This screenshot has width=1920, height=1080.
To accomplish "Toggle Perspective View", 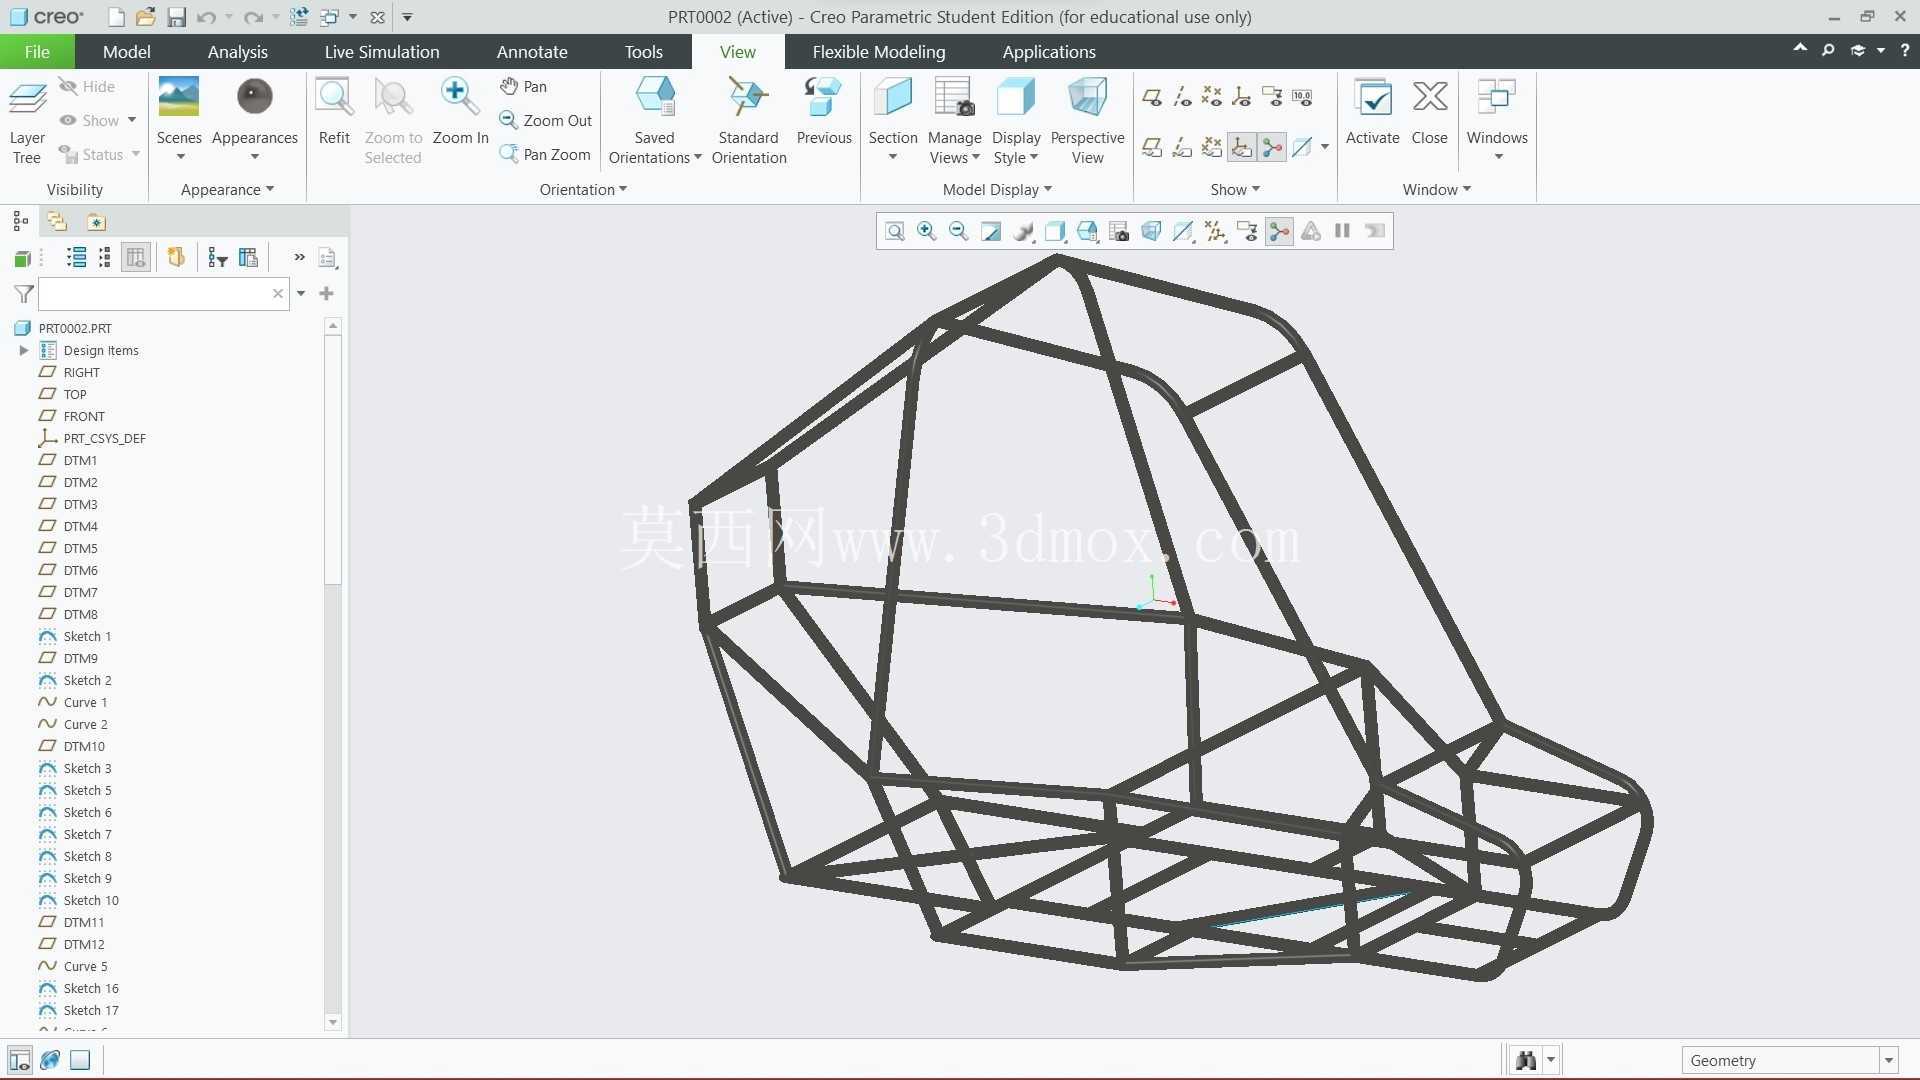I will (x=1087, y=120).
